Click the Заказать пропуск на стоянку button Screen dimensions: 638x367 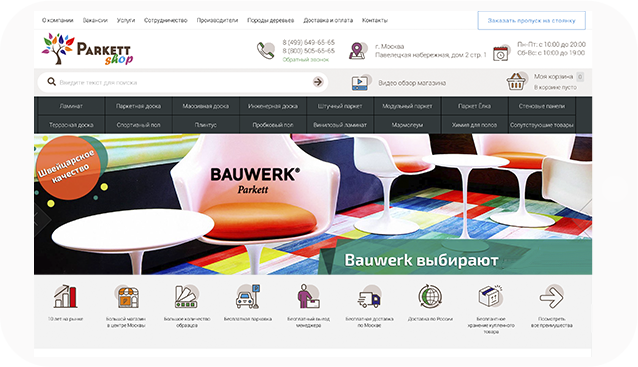point(531,20)
